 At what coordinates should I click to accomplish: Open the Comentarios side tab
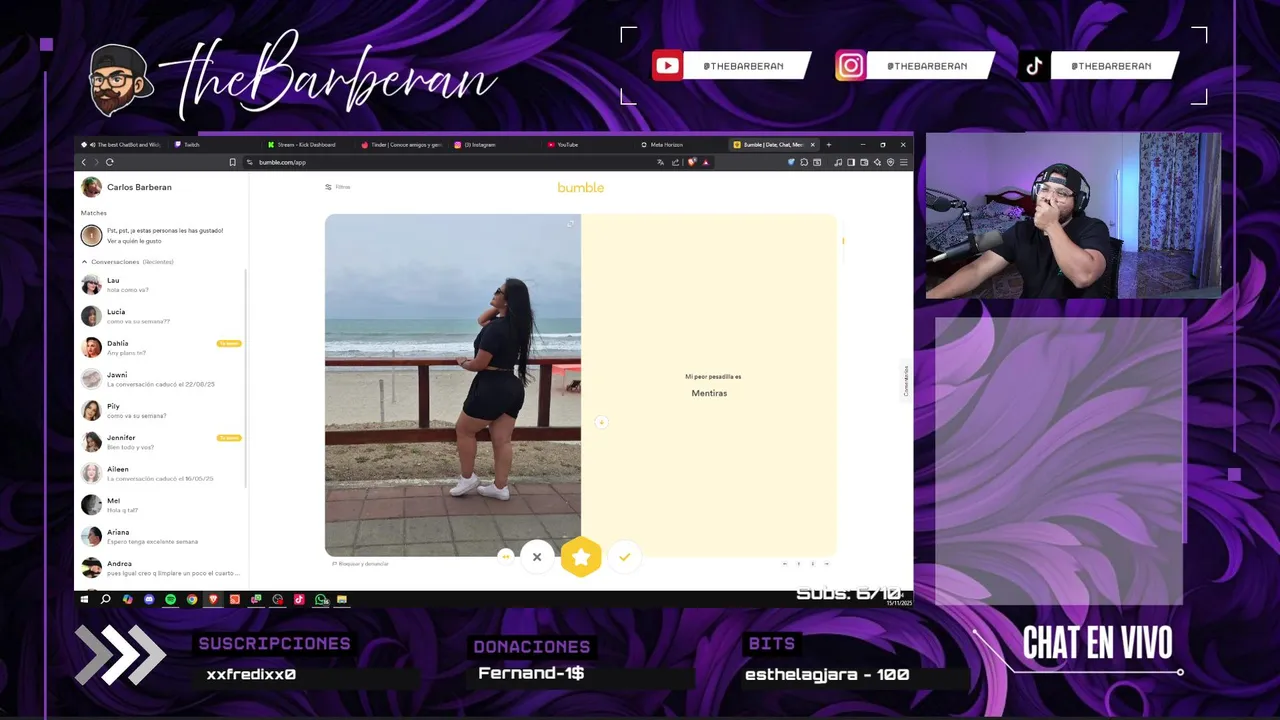pyautogui.click(x=906, y=381)
